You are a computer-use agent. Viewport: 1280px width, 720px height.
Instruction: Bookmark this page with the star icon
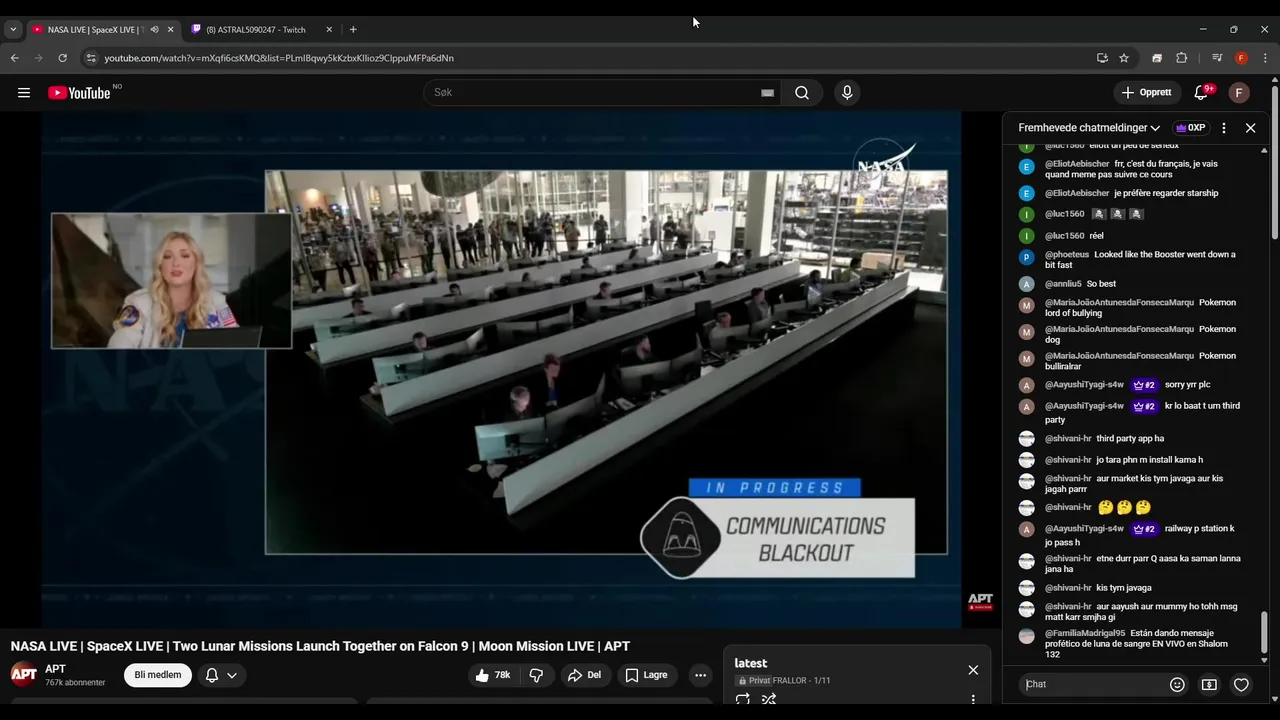(x=1124, y=58)
